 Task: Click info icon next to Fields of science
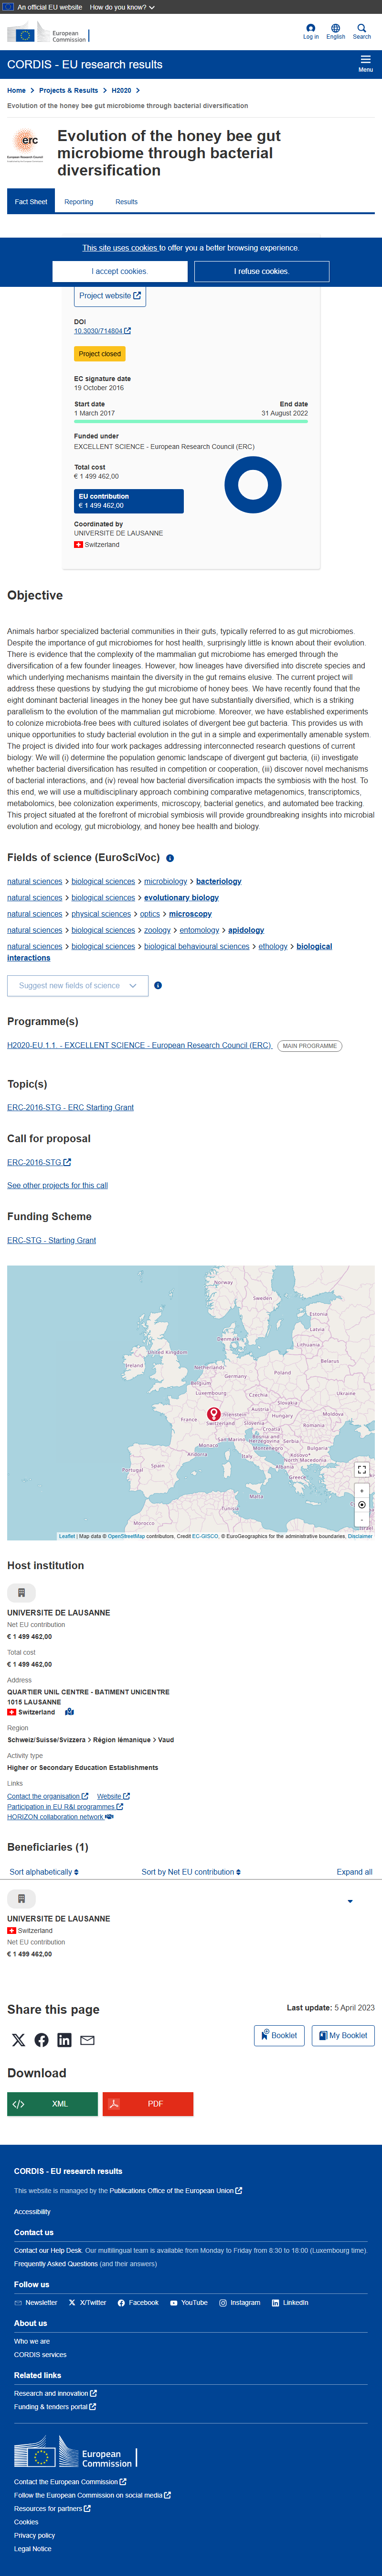170,858
